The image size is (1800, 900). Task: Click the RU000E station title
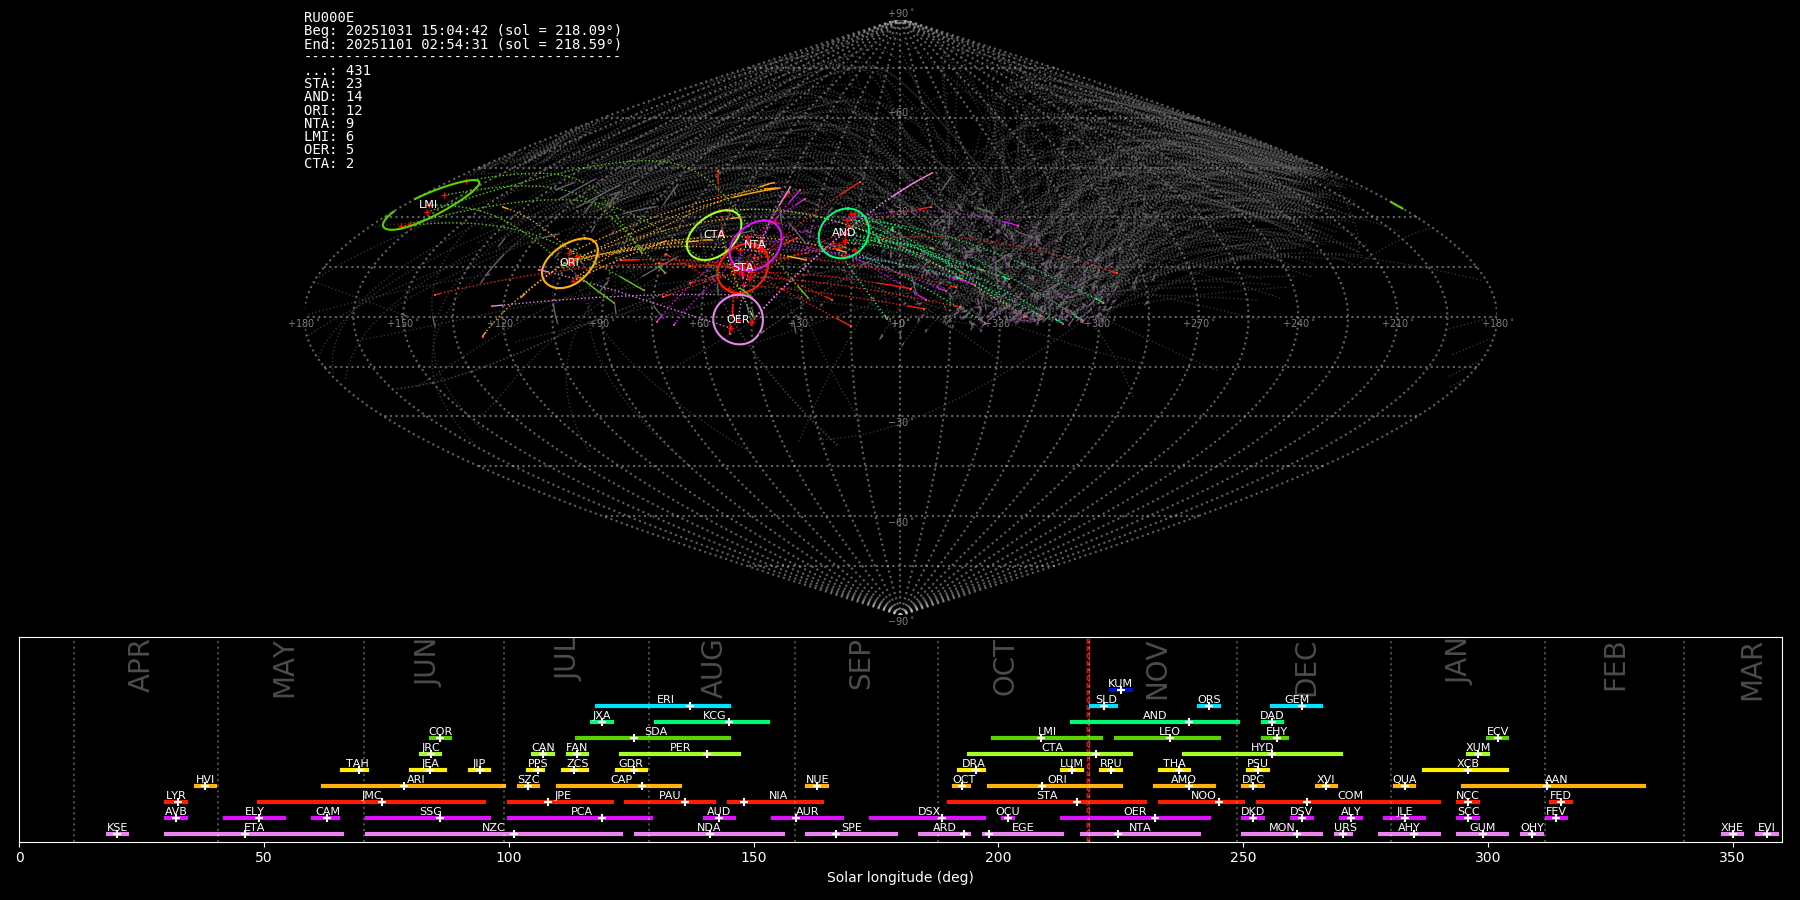pyautogui.click(x=329, y=18)
